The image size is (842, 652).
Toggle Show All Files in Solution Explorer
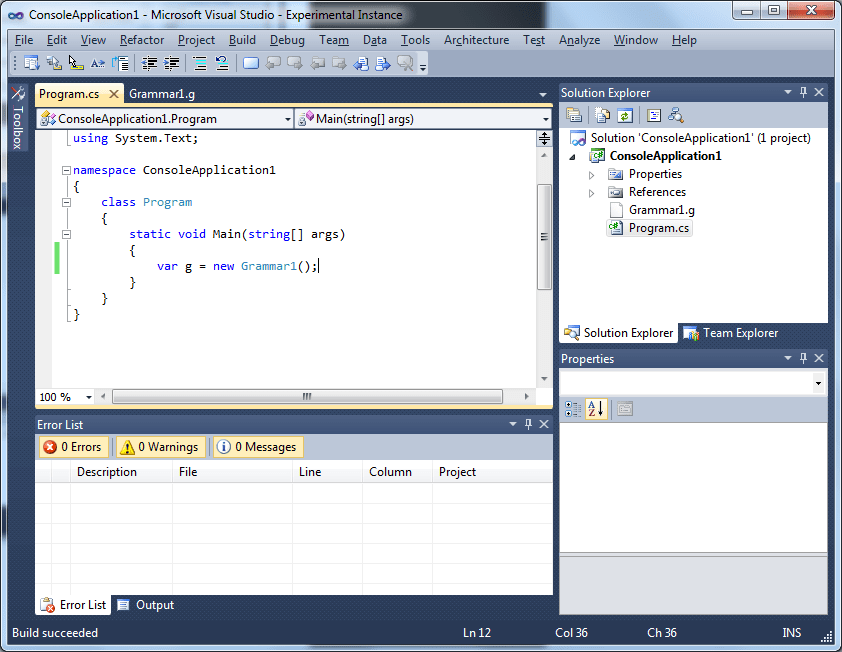603,115
